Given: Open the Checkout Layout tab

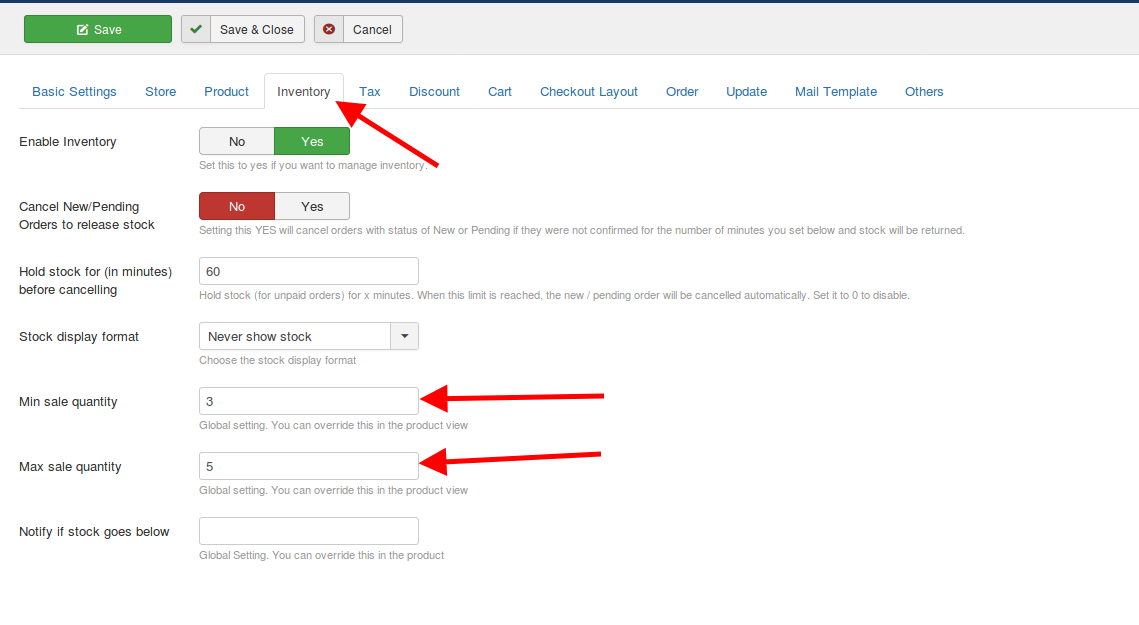Looking at the screenshot, I should 588,92.
